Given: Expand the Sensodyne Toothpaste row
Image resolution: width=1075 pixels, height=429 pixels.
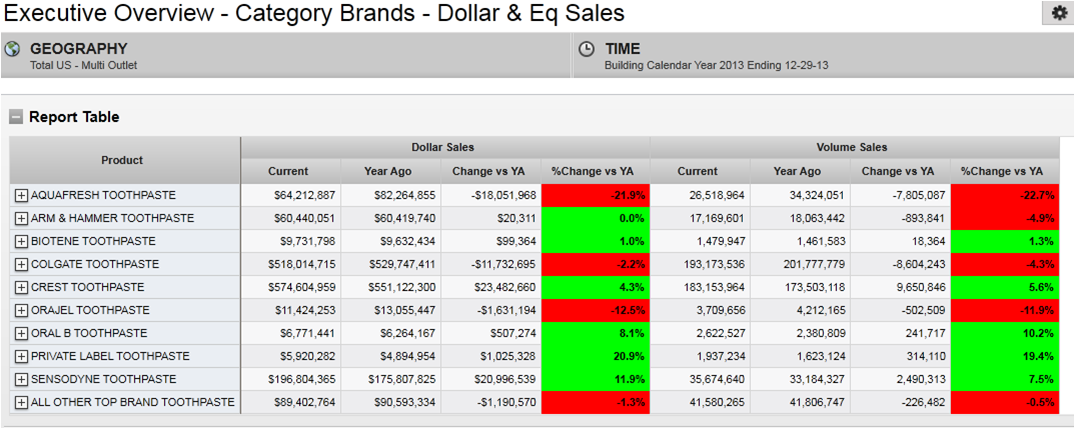Looking at the screenshot, I should click(x=22, y=379).
